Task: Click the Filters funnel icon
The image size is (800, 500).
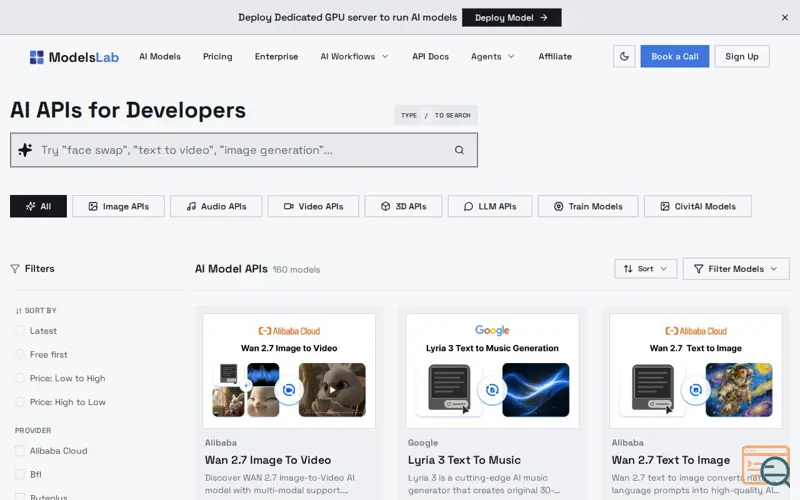Action: point(15,269)
